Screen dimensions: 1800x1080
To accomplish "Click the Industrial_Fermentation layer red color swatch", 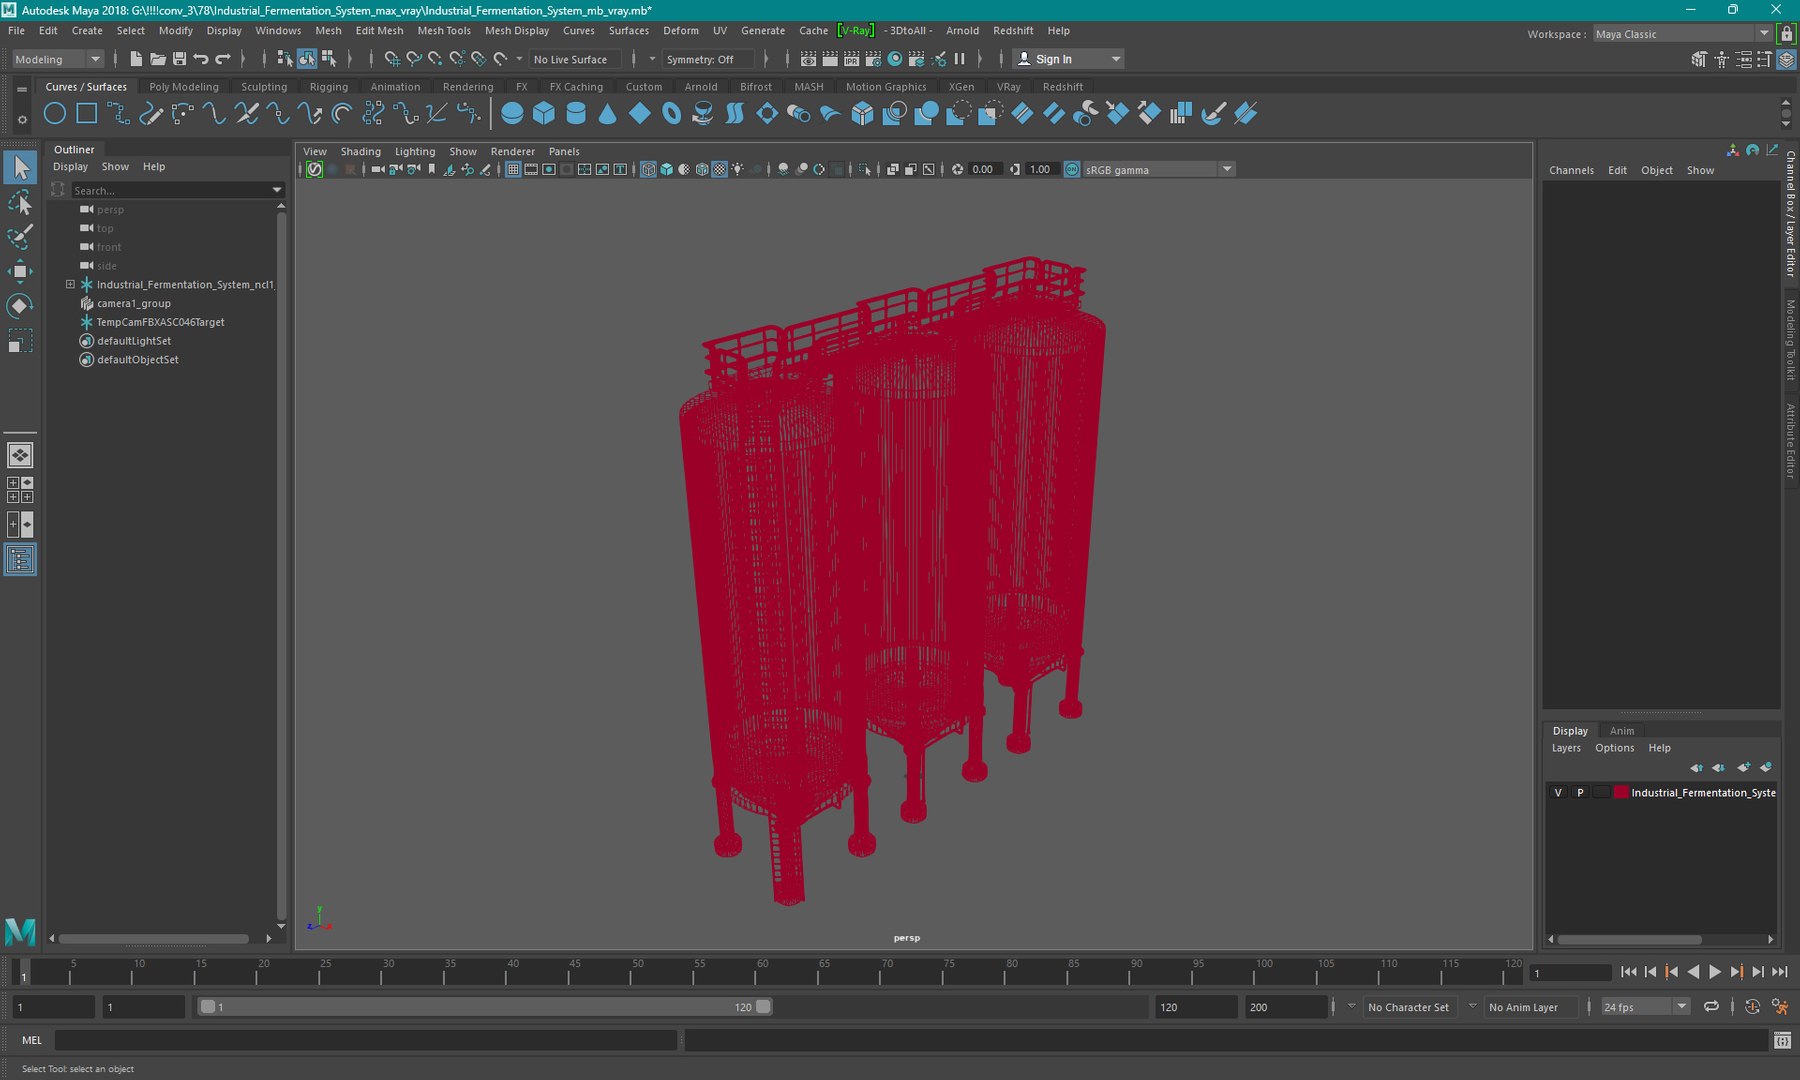I will (1621, 792).
